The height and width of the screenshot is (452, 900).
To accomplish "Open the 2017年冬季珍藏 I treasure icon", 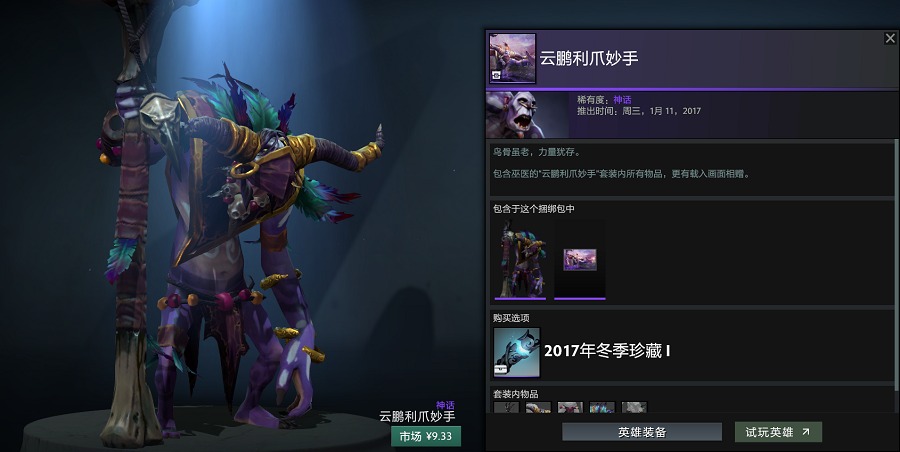I will pos(517,352).
